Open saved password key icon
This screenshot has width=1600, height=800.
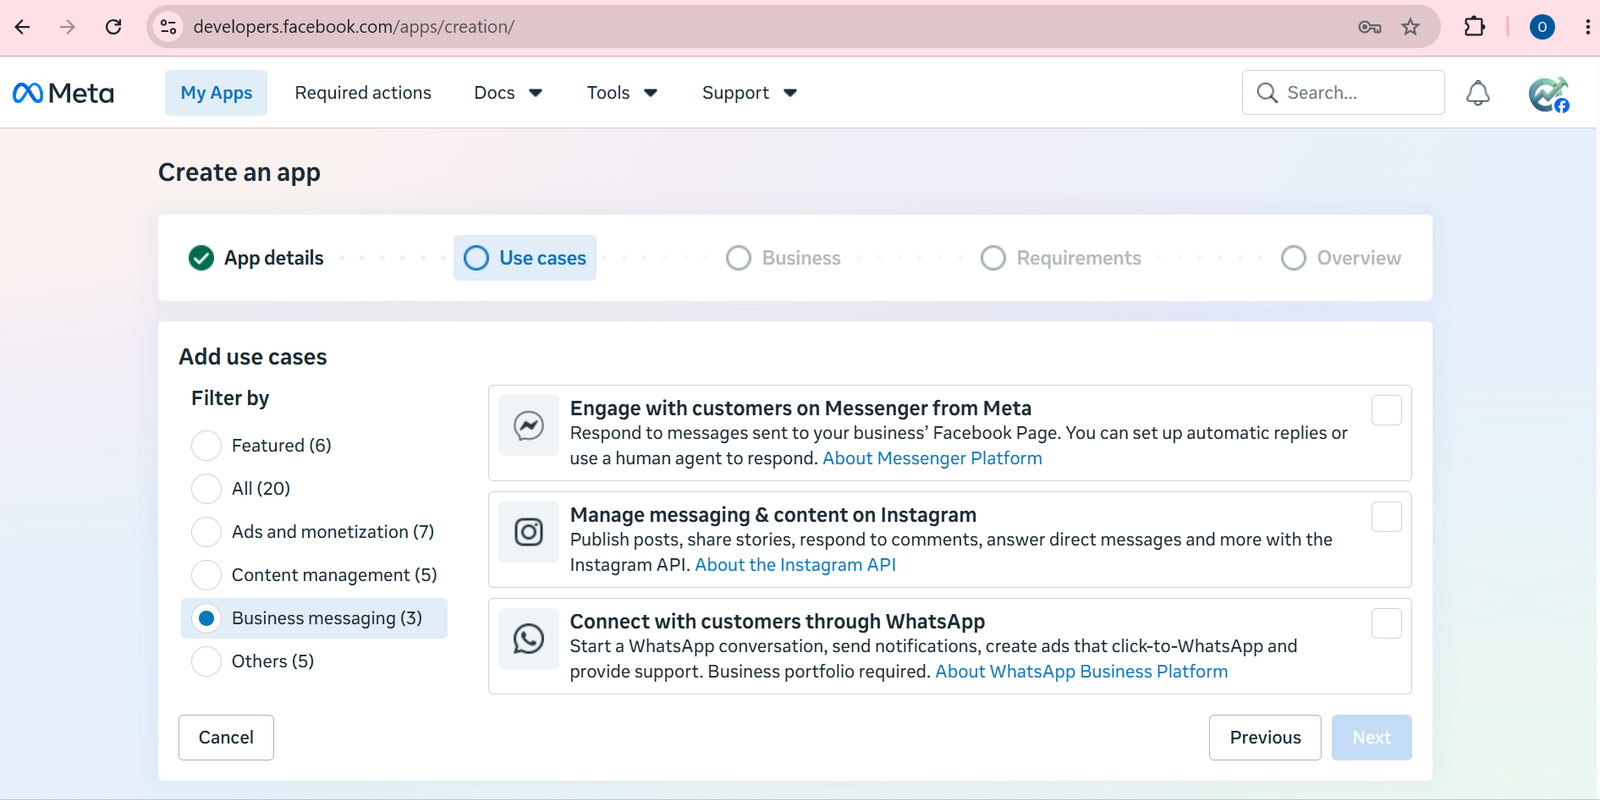[x=1370, y=27]
